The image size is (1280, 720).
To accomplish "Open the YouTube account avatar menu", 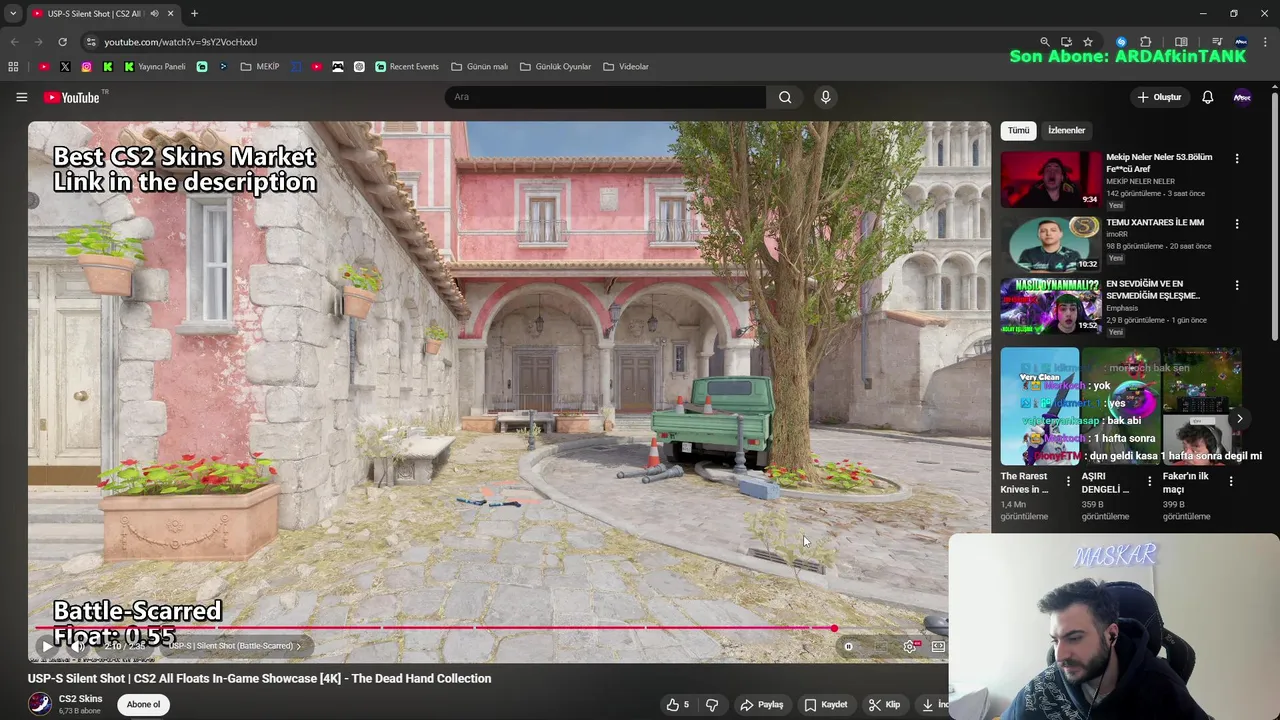I will tap(1242, 97).
